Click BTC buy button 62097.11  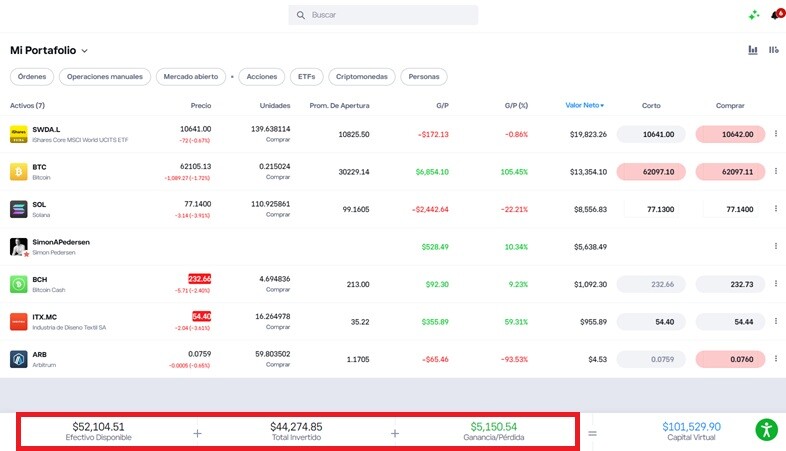(730, 172)
